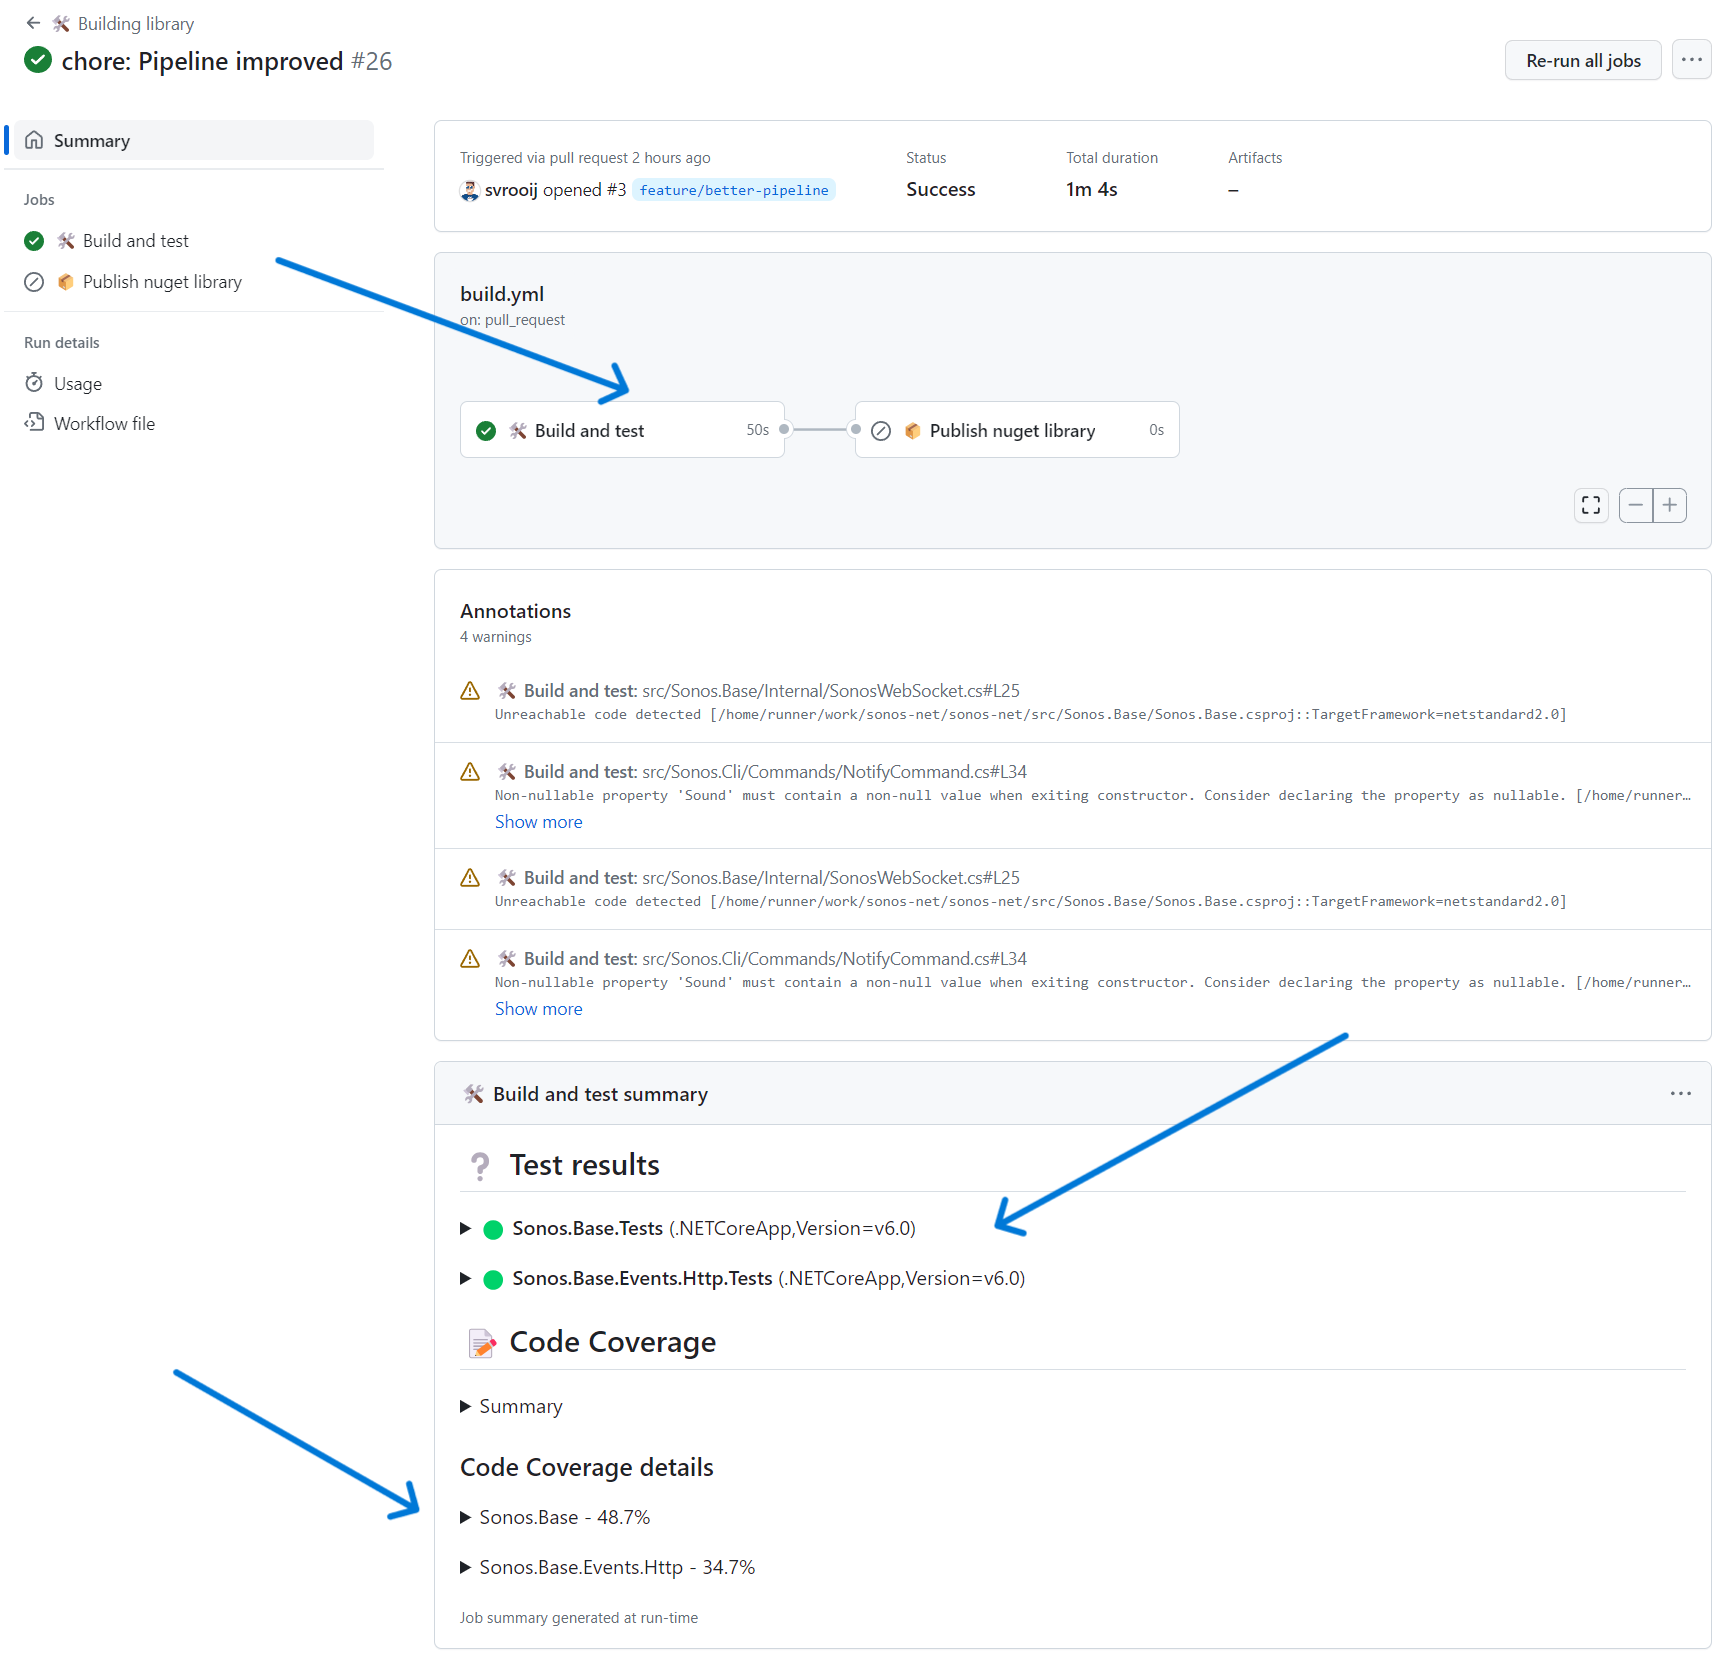Viewport: 1734px width, 1660px height.
Task: Expand Sonos.Base.Events.Http.Tests results
Action: [x=466, y=1278]
